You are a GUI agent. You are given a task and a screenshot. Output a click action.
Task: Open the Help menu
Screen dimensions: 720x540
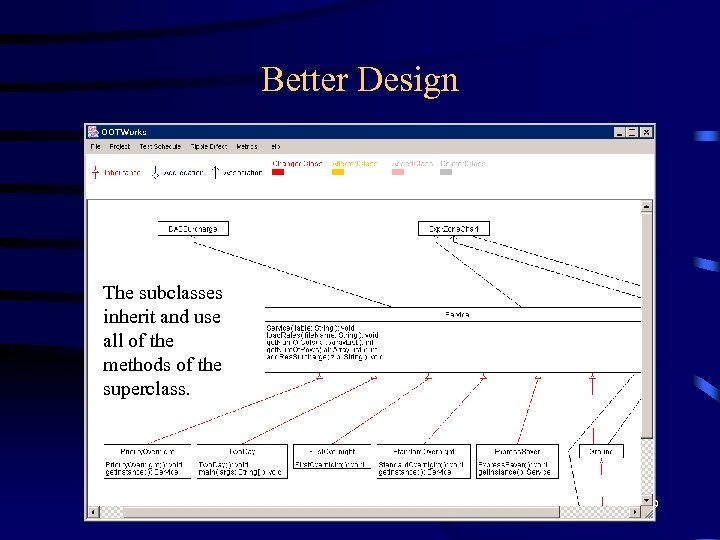click(276, 146)
